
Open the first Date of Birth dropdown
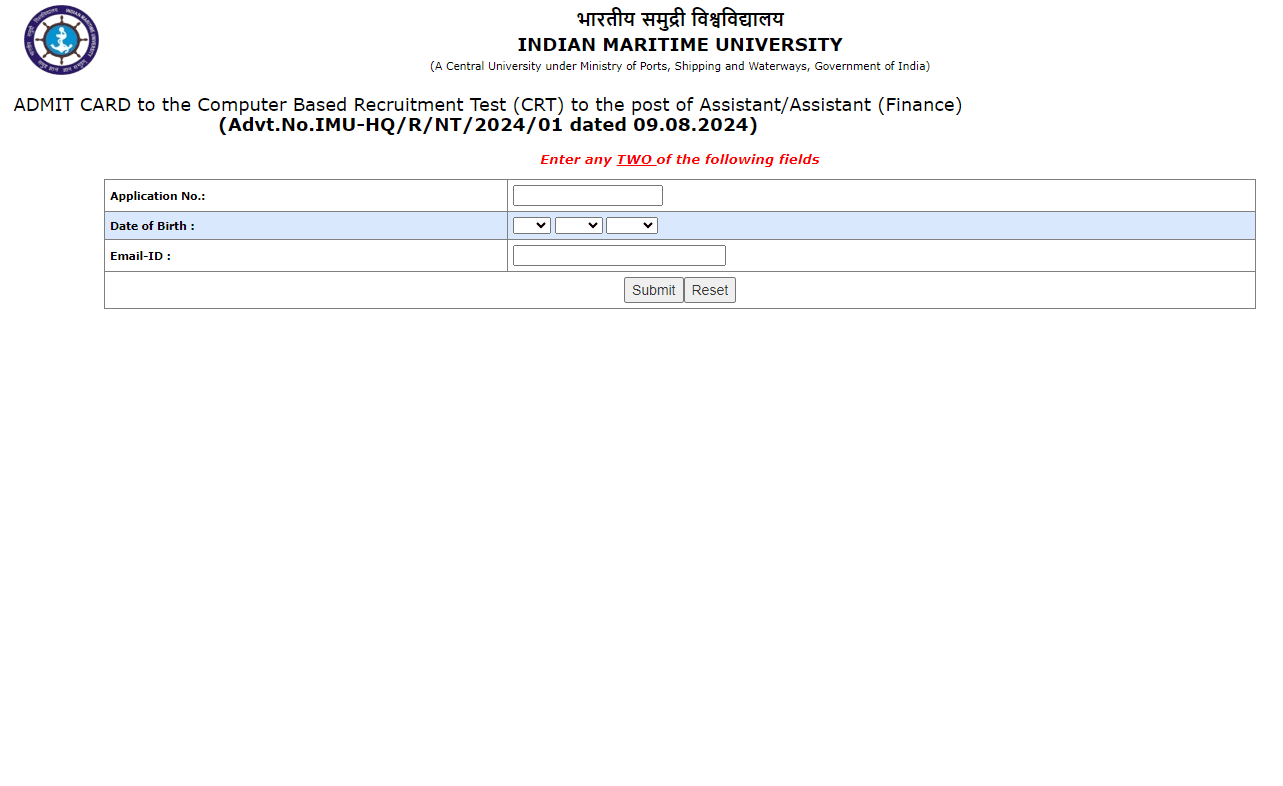531,226
